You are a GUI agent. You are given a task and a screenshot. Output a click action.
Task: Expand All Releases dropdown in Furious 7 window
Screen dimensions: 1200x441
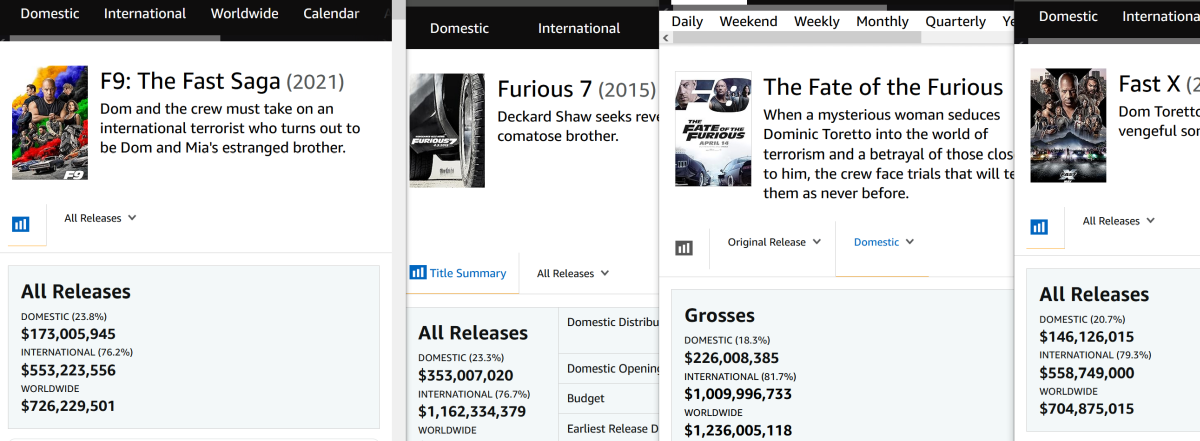coord(573,273)
